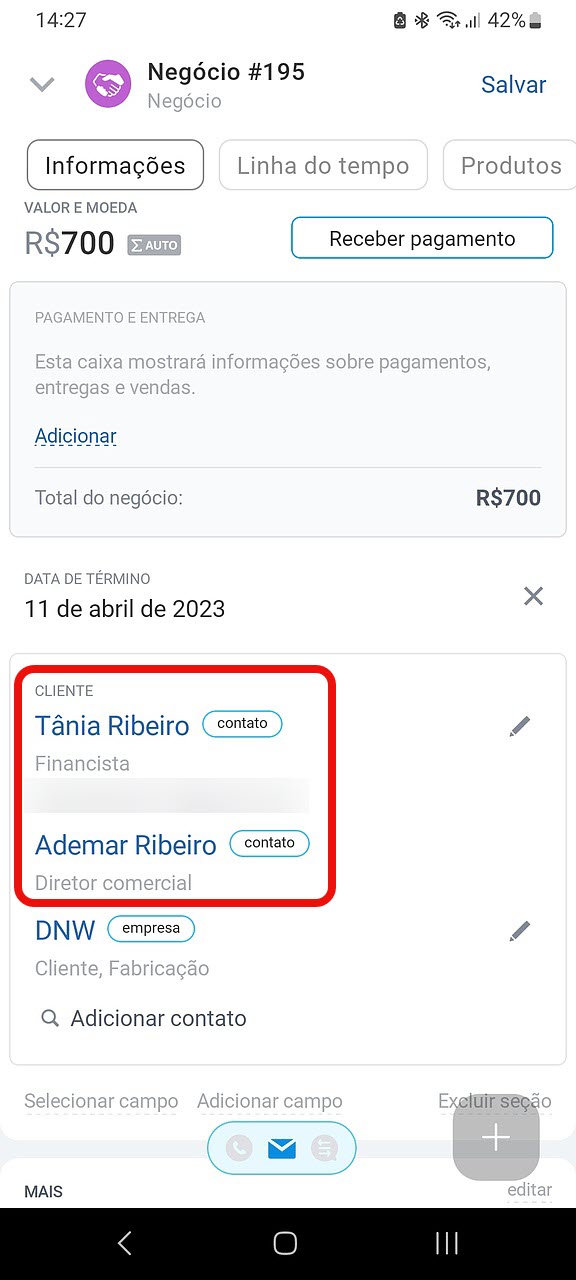Tap the purple handshake deal icon
The width and height of the screenshot is (576, 1280).
[108, 85]
